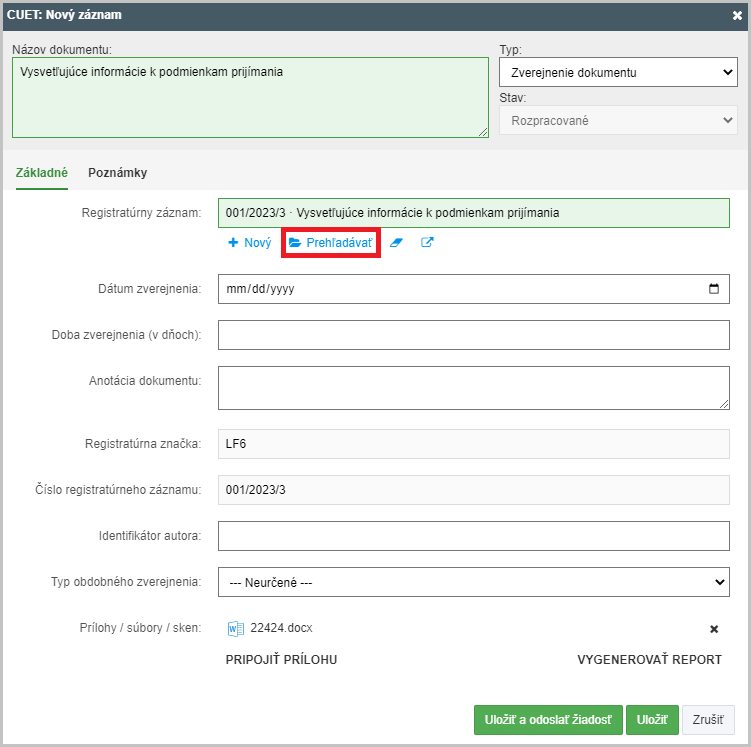Screen dimensions: 751x747
Task: Expand the Stav dropdown Rozpracované
Action: click(618, 120)
